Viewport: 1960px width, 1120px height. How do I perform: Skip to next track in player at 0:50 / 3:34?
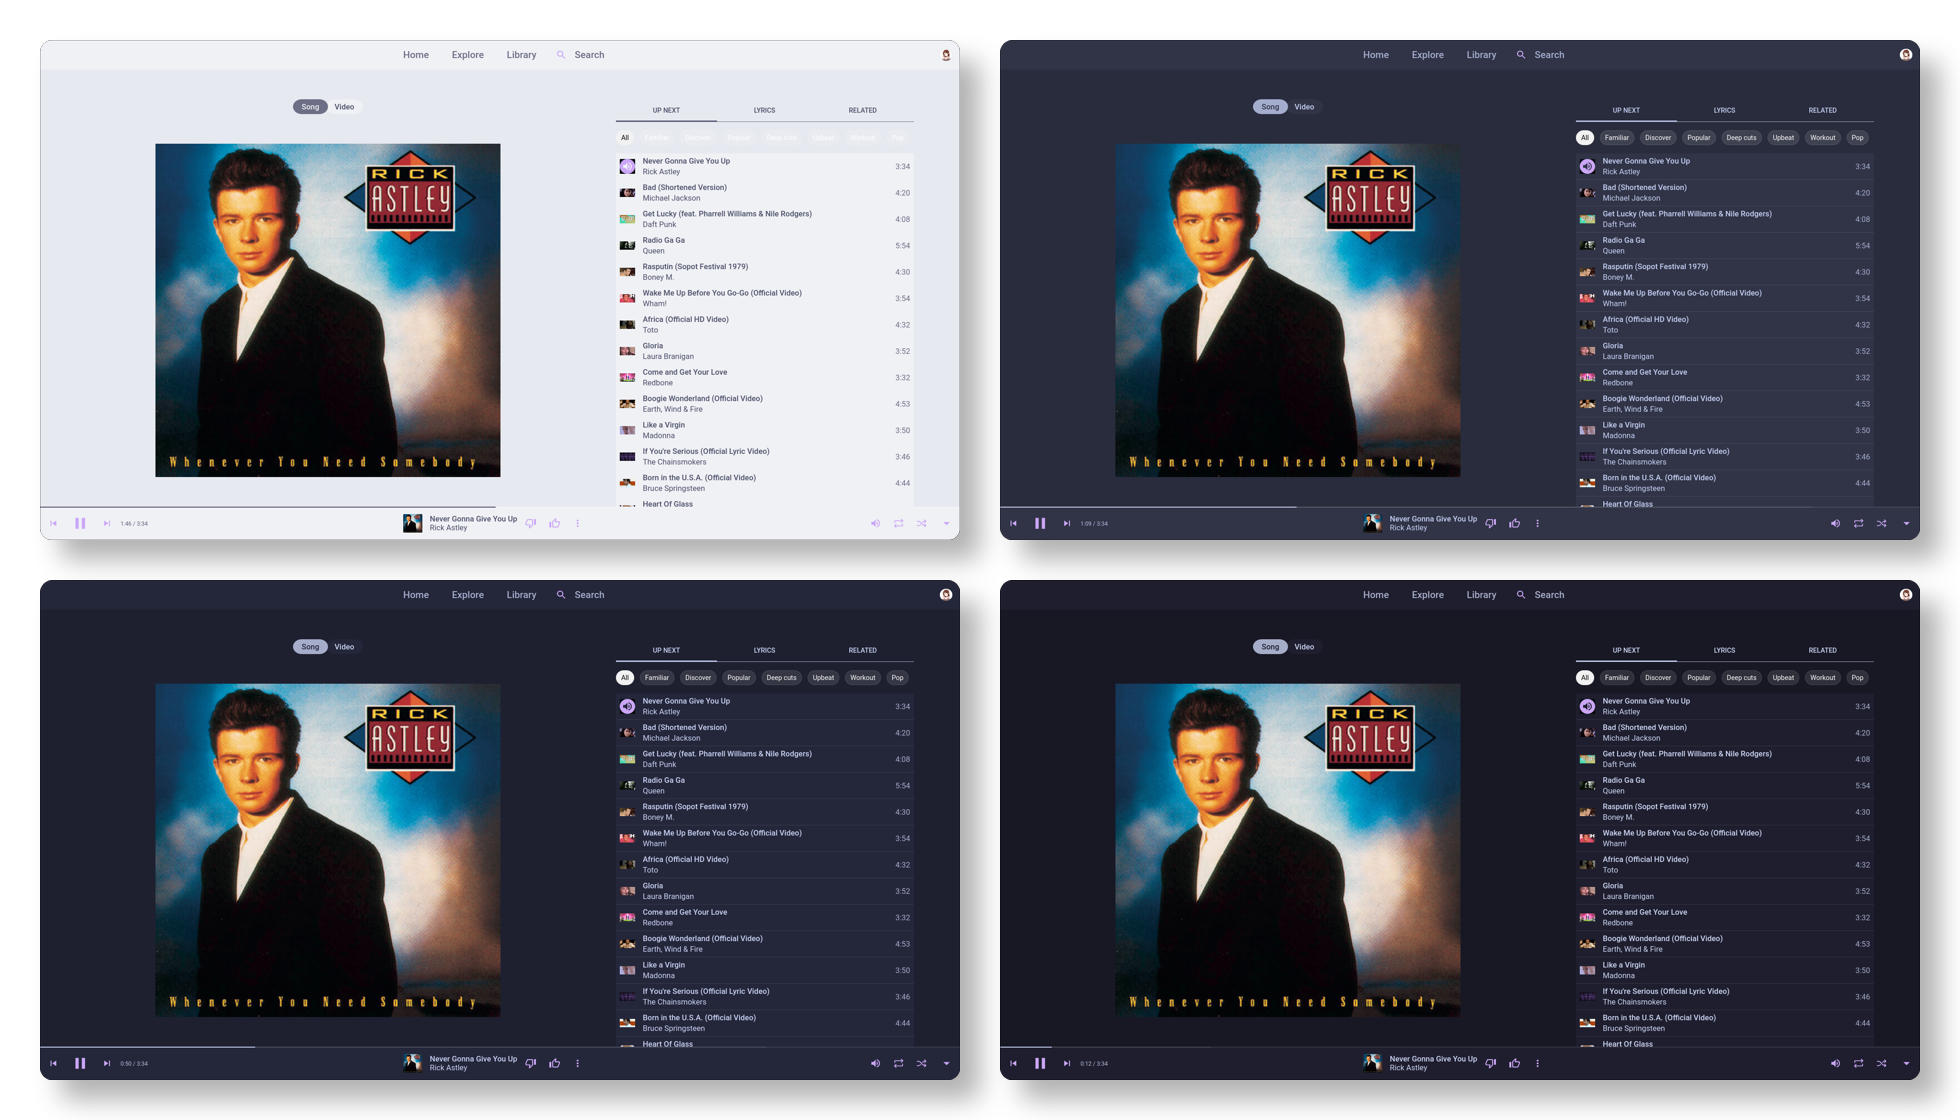coord(107,1063)
